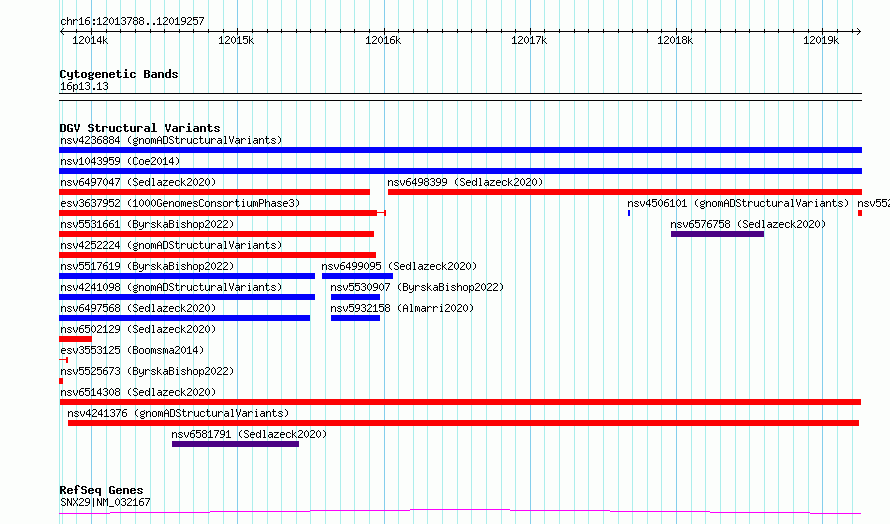Open the nsv6499095 (Sedlazeck2020) label
The height and width of the screenshot is (524, 890).
[399, 266]
